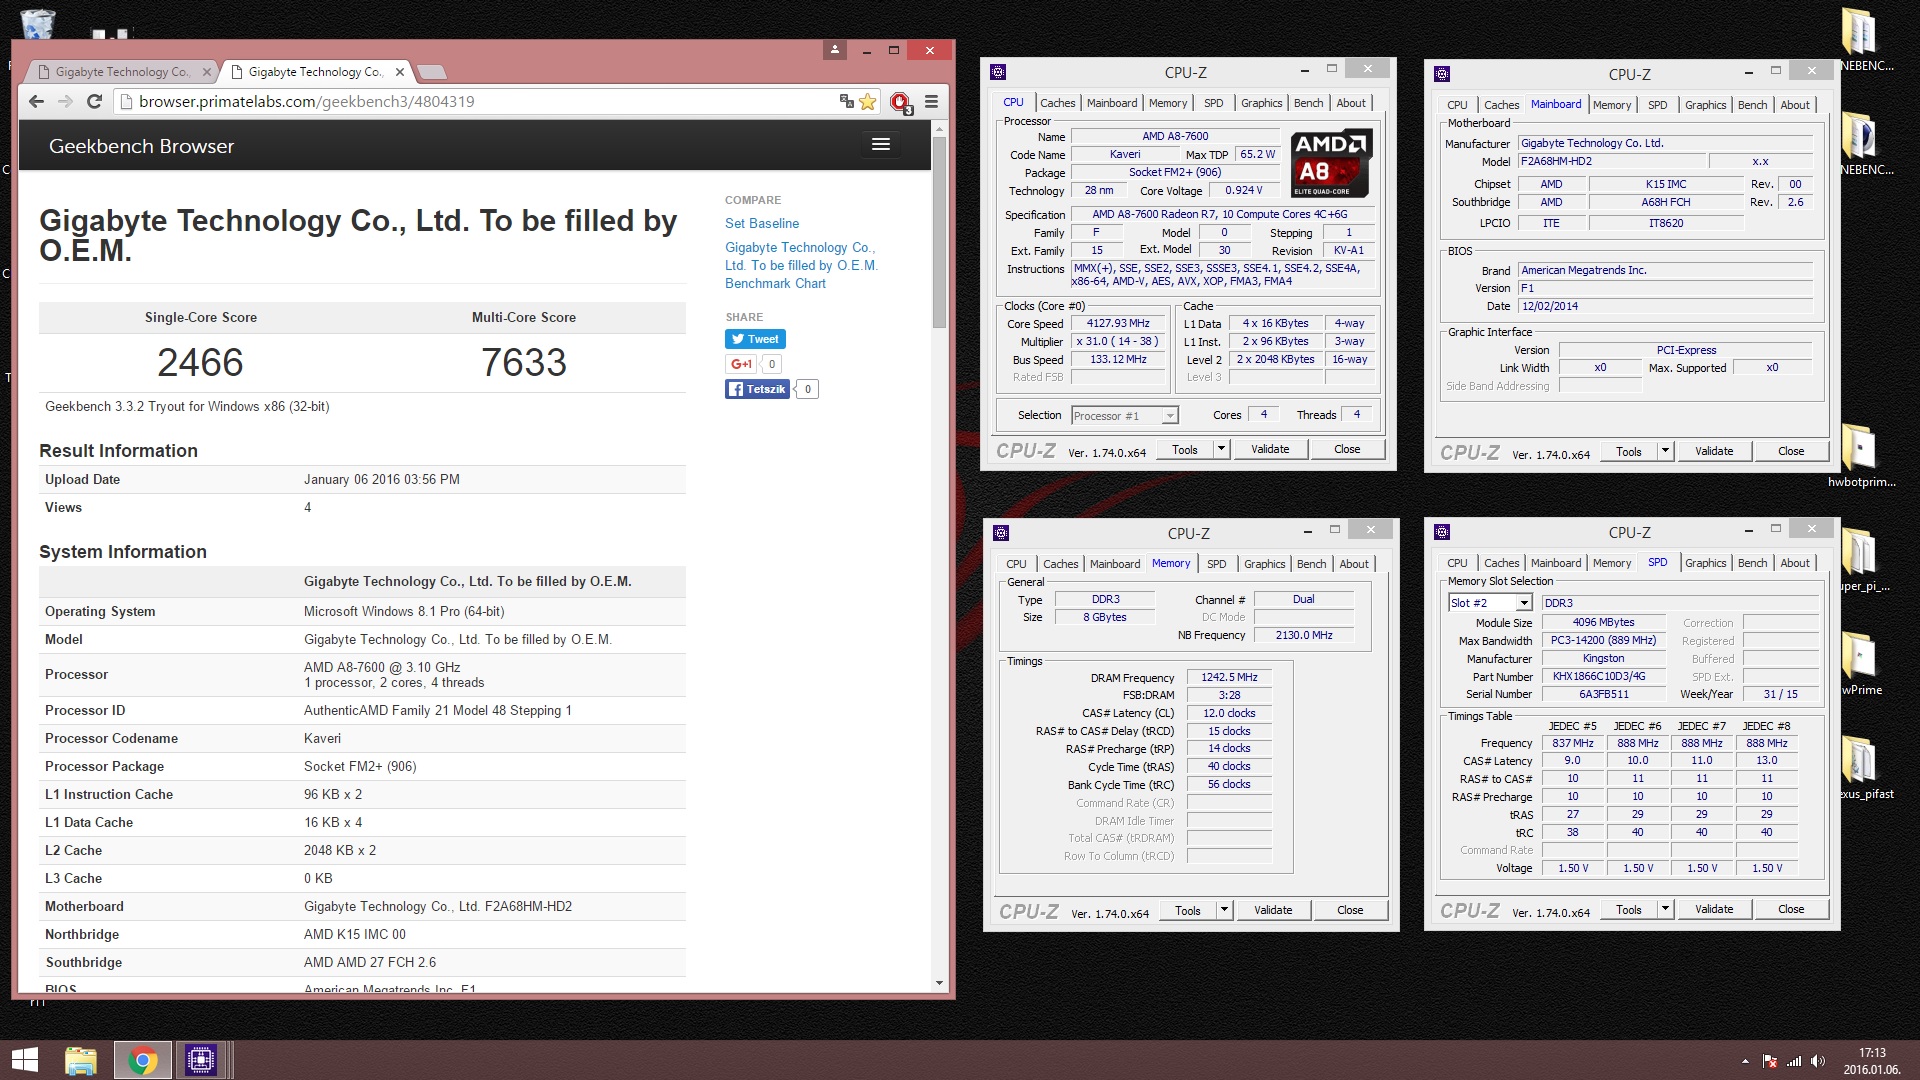Click the scrollbar down arrow in Chrome
The image size is (1920, 1080).
point(939,983)
